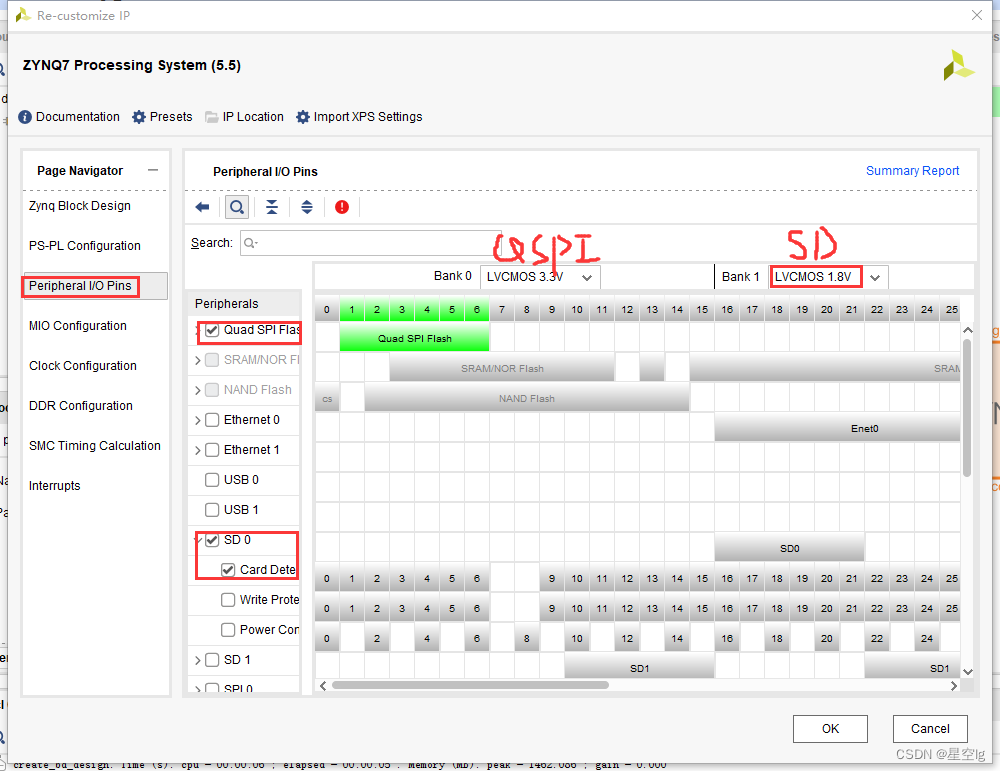The image size is (1000, 771).
Task: Go to Zynq Block Design page
Action: coord(80,206)
